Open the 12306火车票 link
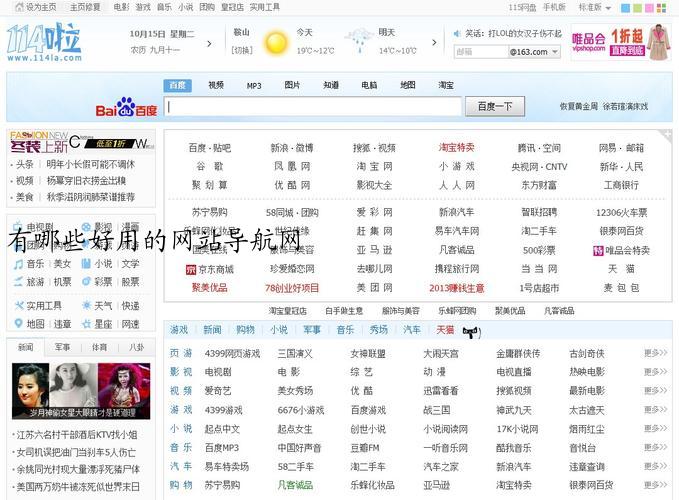679x500 pixels. 621,213
